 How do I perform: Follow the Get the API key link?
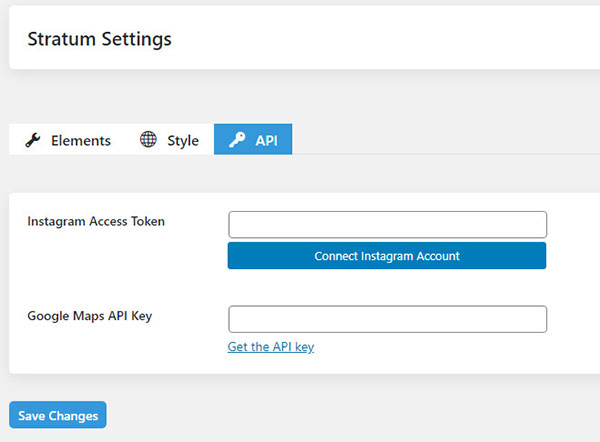point(271,347)
